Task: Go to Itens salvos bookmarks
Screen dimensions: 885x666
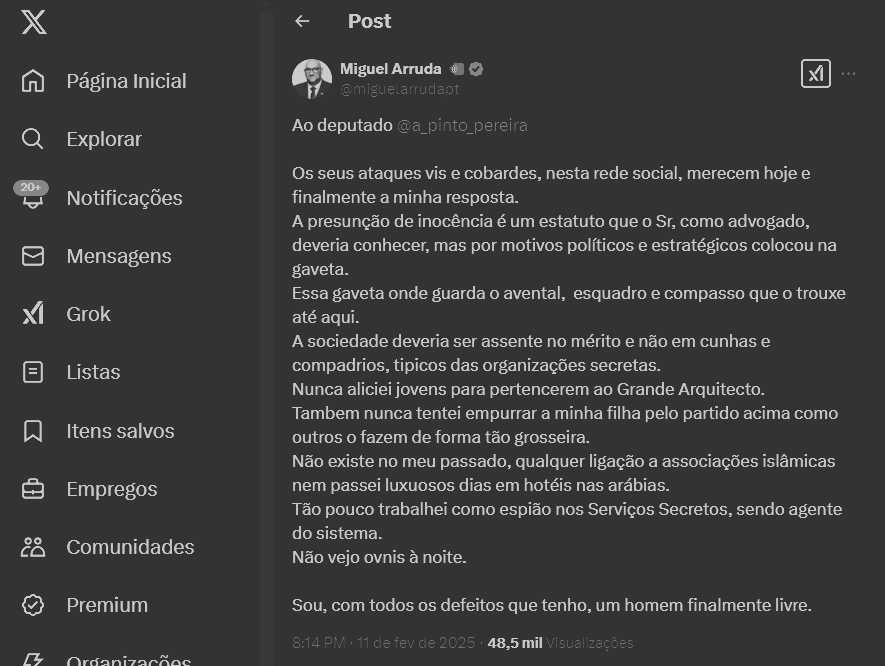Action: [120, 431]
